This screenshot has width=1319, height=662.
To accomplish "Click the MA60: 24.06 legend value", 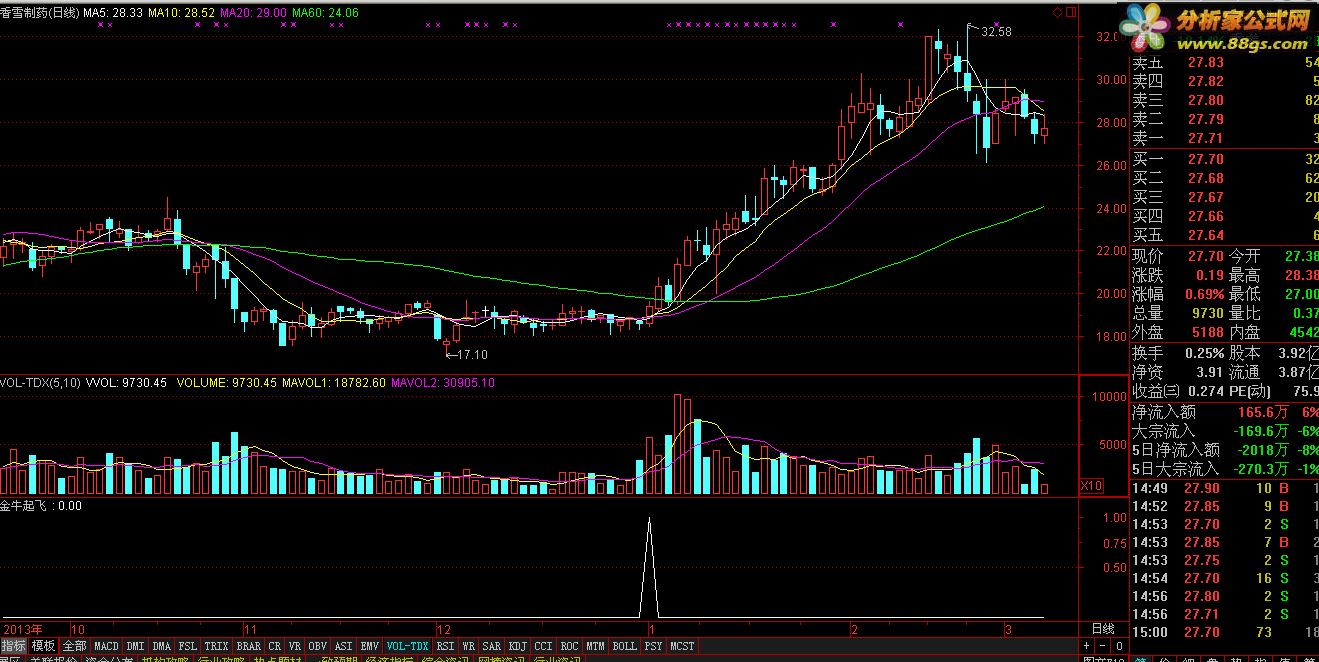I will click(325, 13).
